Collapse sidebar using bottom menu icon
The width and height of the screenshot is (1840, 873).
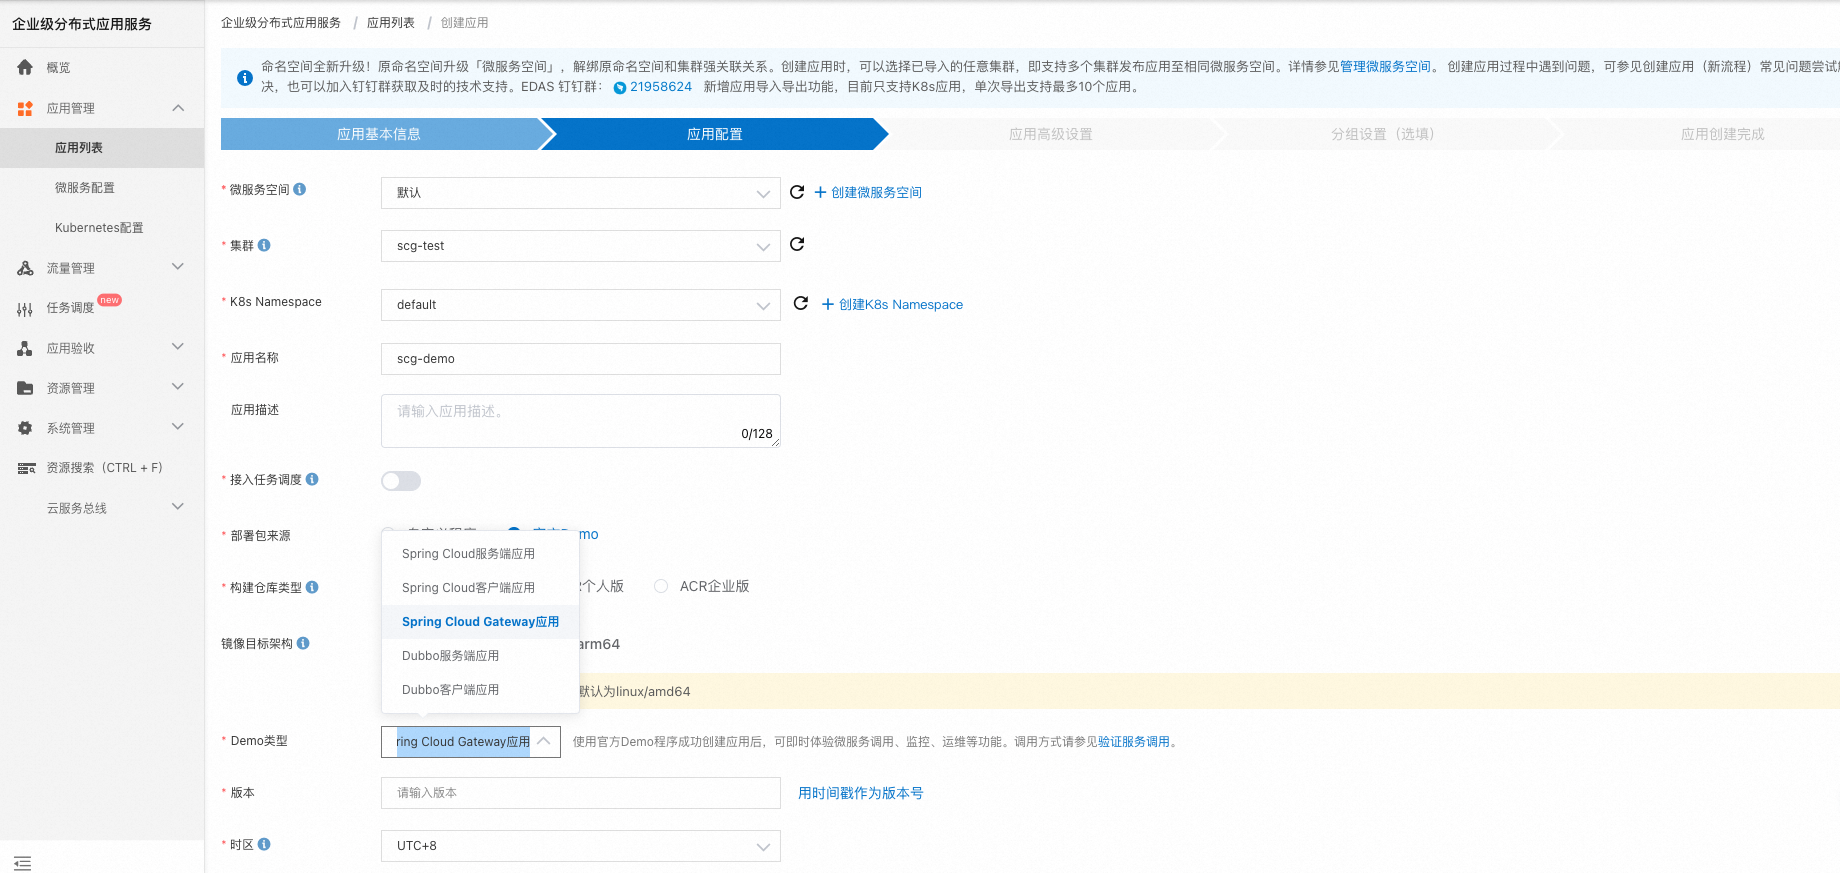tap(22, 862)
